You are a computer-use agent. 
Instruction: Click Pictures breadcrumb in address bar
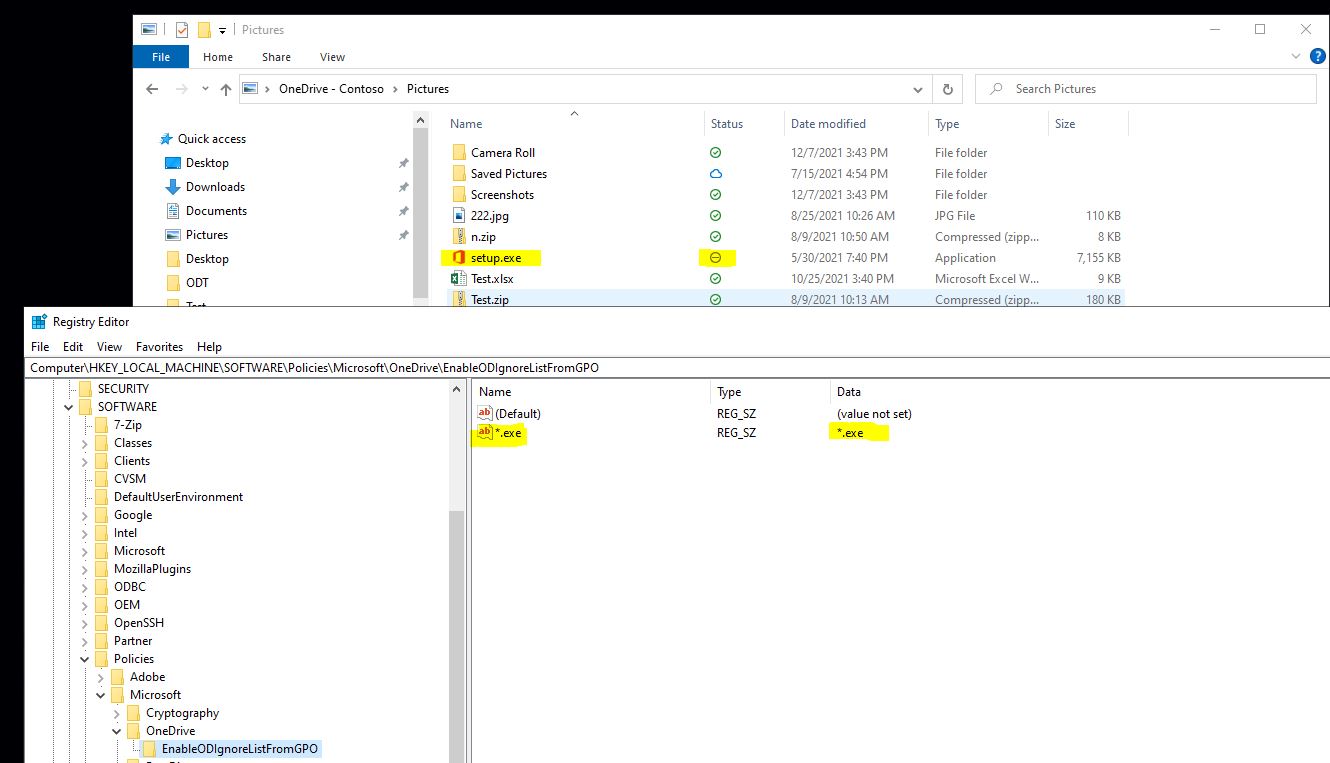[x=428, y=89]
